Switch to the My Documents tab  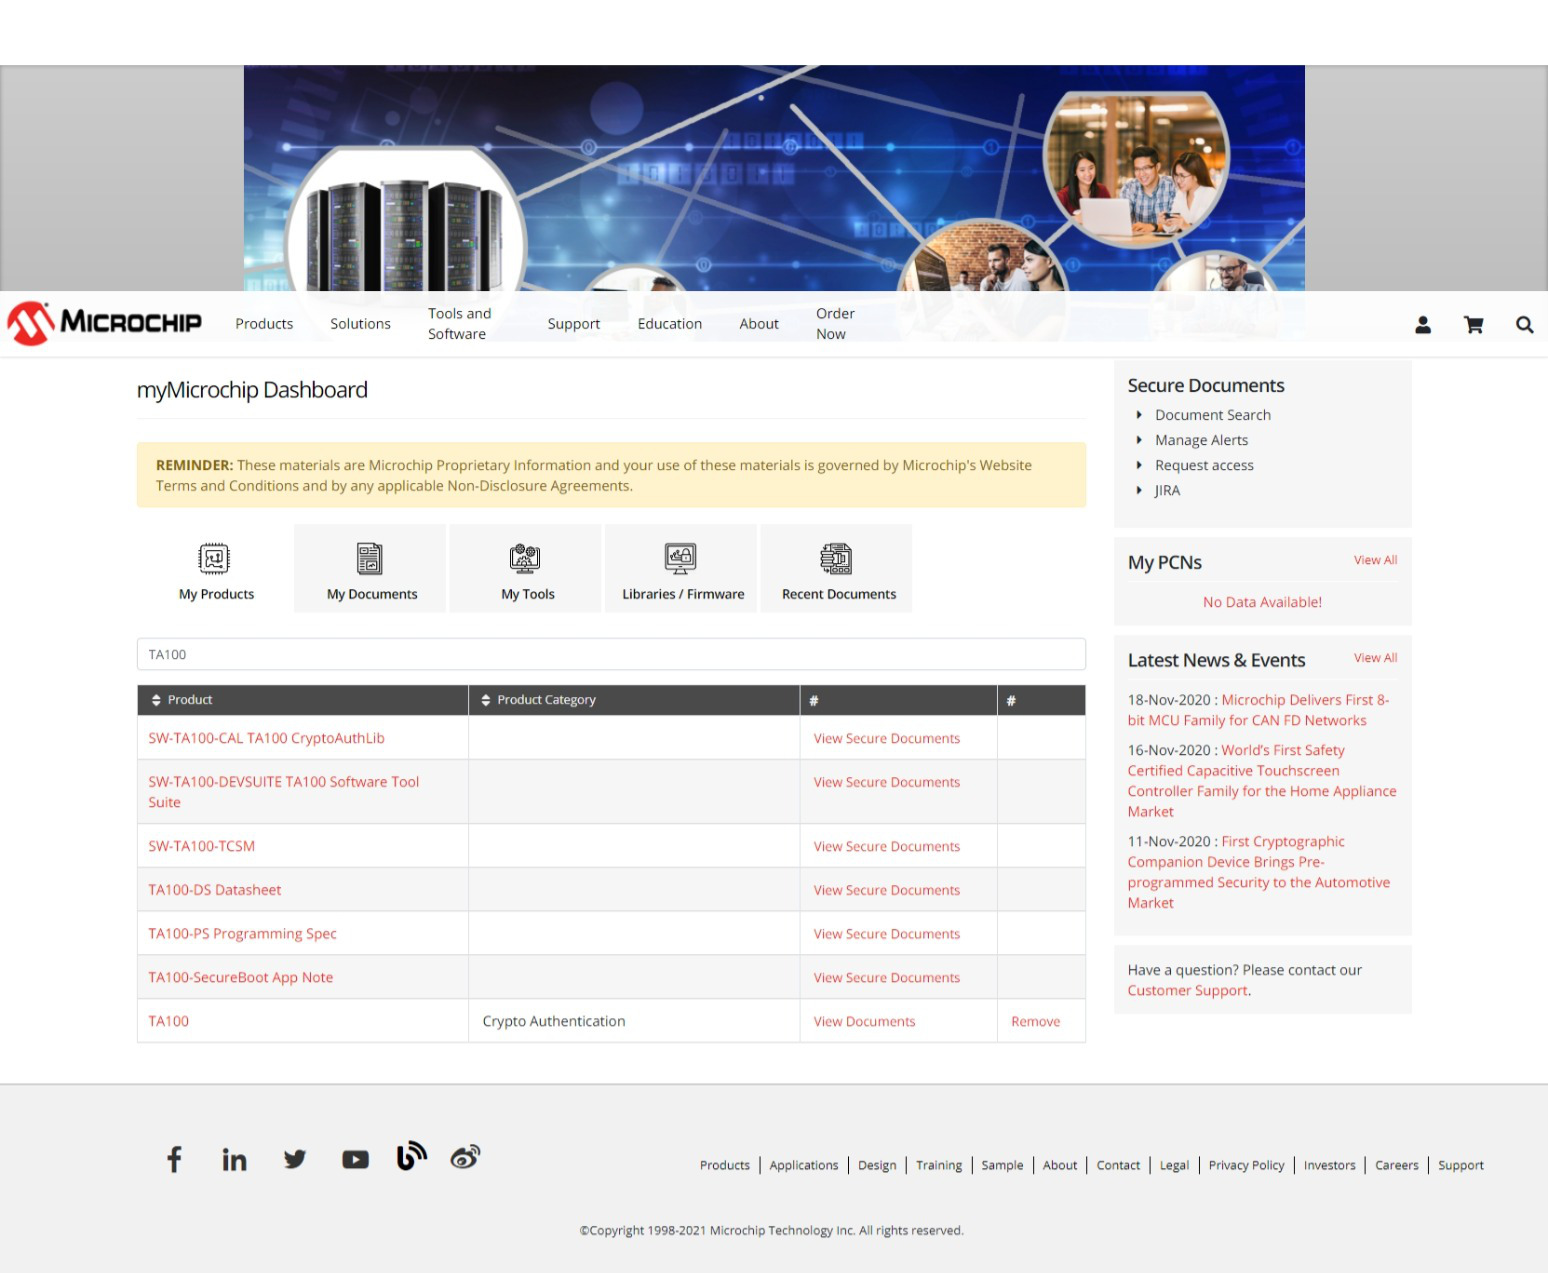pyautogui.click(x=370, y=568)
